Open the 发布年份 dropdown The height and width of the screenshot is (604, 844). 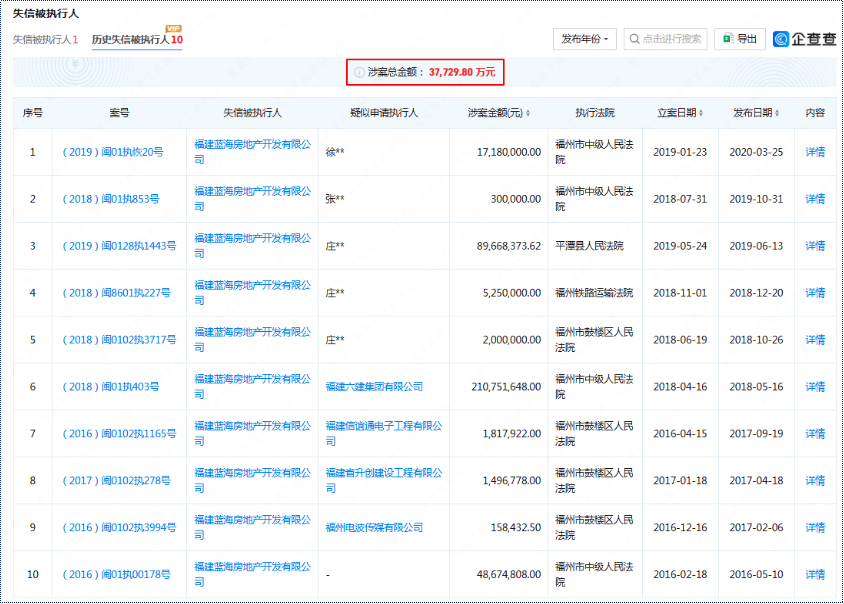tap(585, 39)
